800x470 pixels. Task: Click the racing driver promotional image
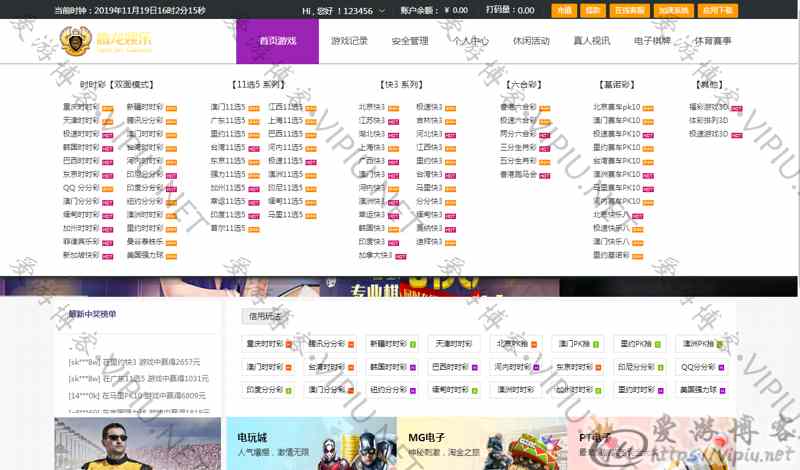pos(138,443)
